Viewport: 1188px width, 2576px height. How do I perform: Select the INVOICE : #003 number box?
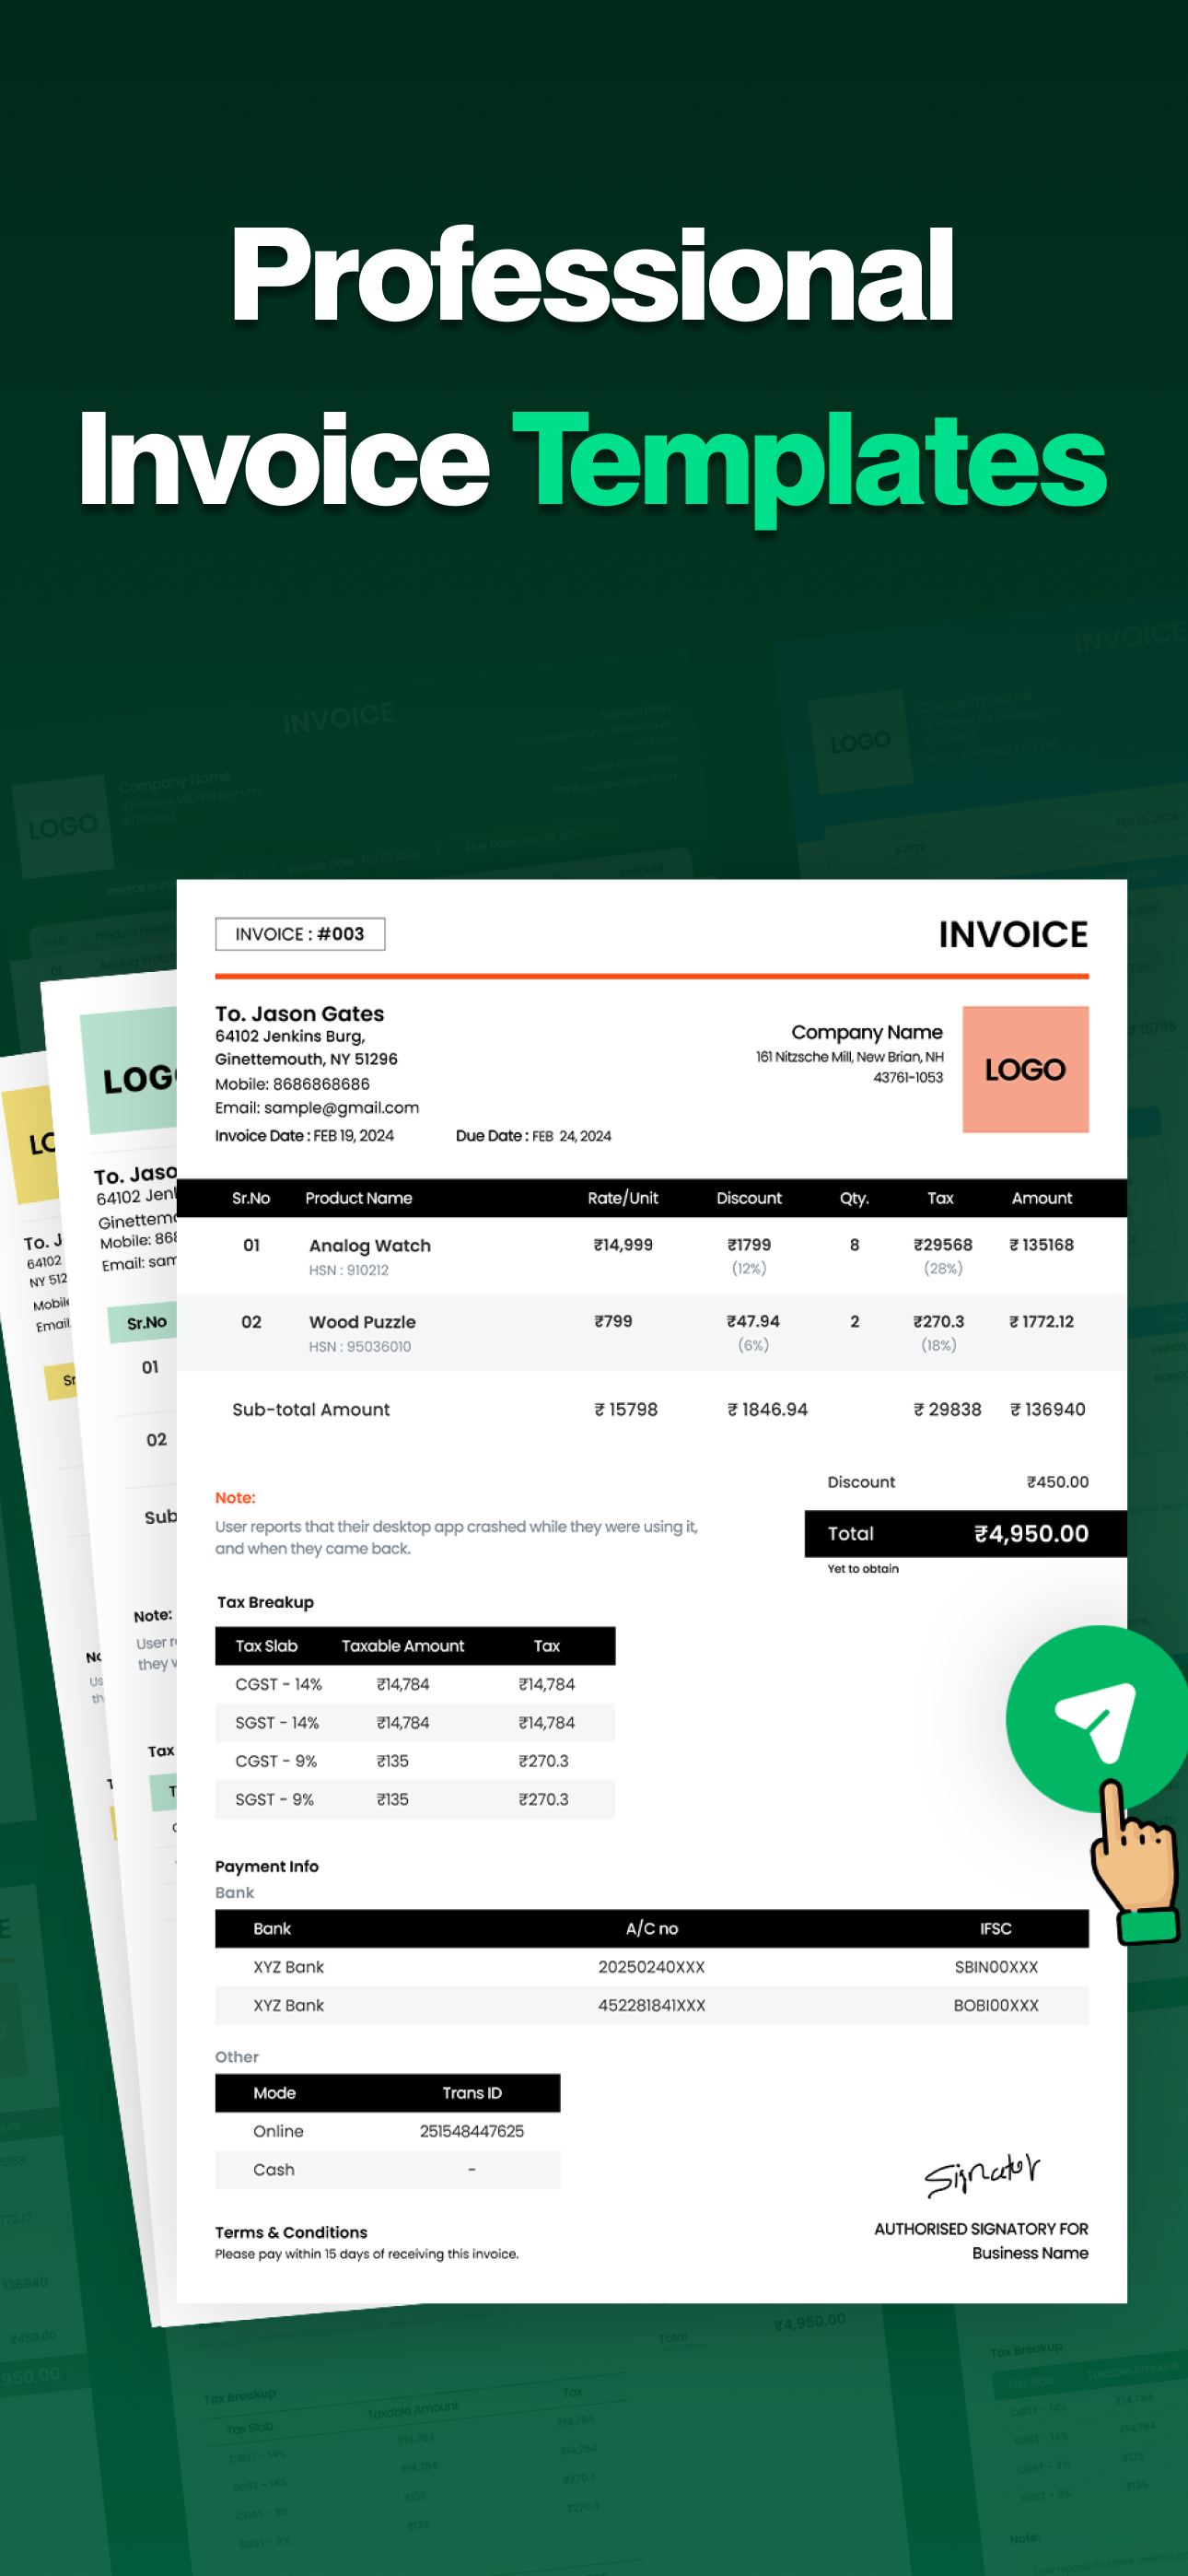300,934
